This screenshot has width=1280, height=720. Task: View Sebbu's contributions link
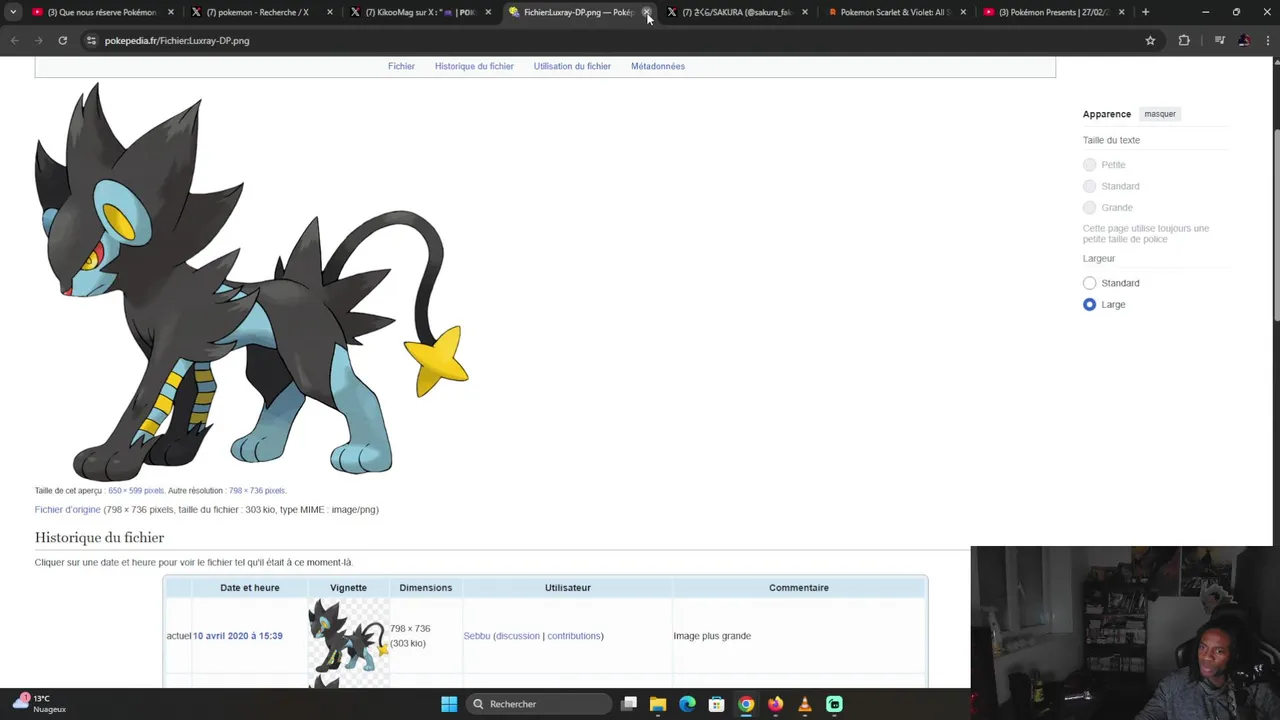(x=574, y=636)
